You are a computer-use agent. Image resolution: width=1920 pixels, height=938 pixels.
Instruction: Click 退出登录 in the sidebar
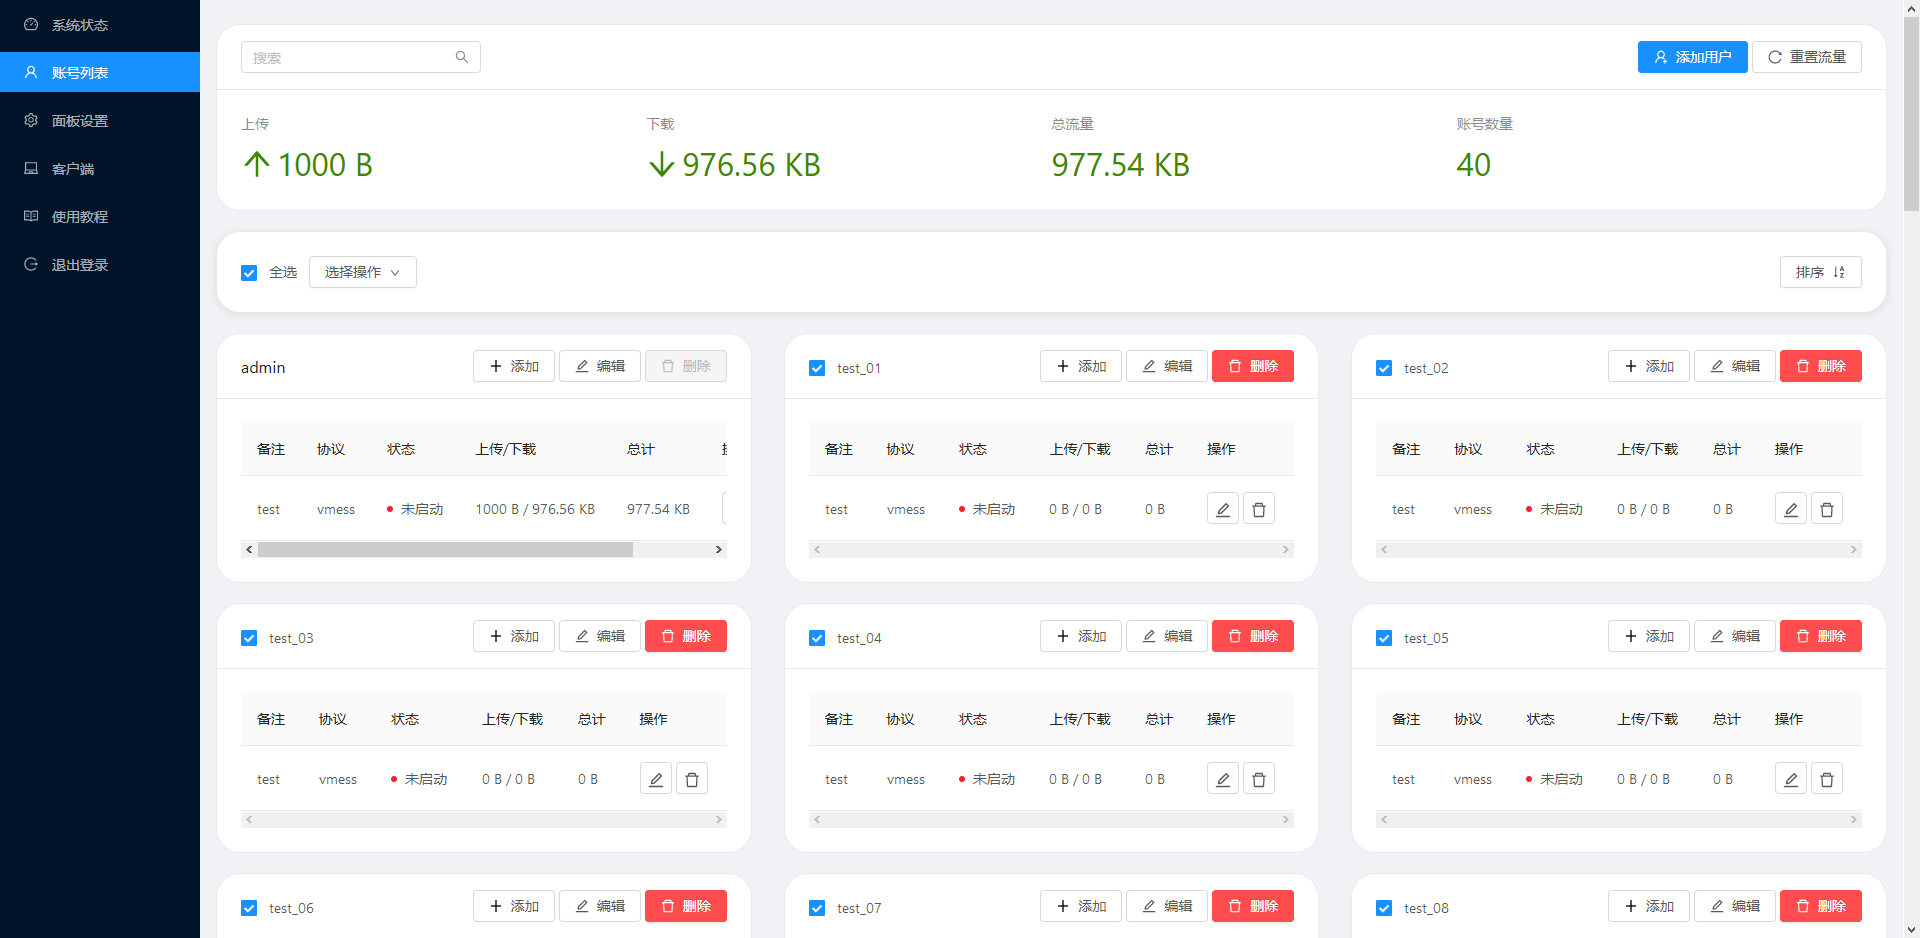click(x=100, y=264)
